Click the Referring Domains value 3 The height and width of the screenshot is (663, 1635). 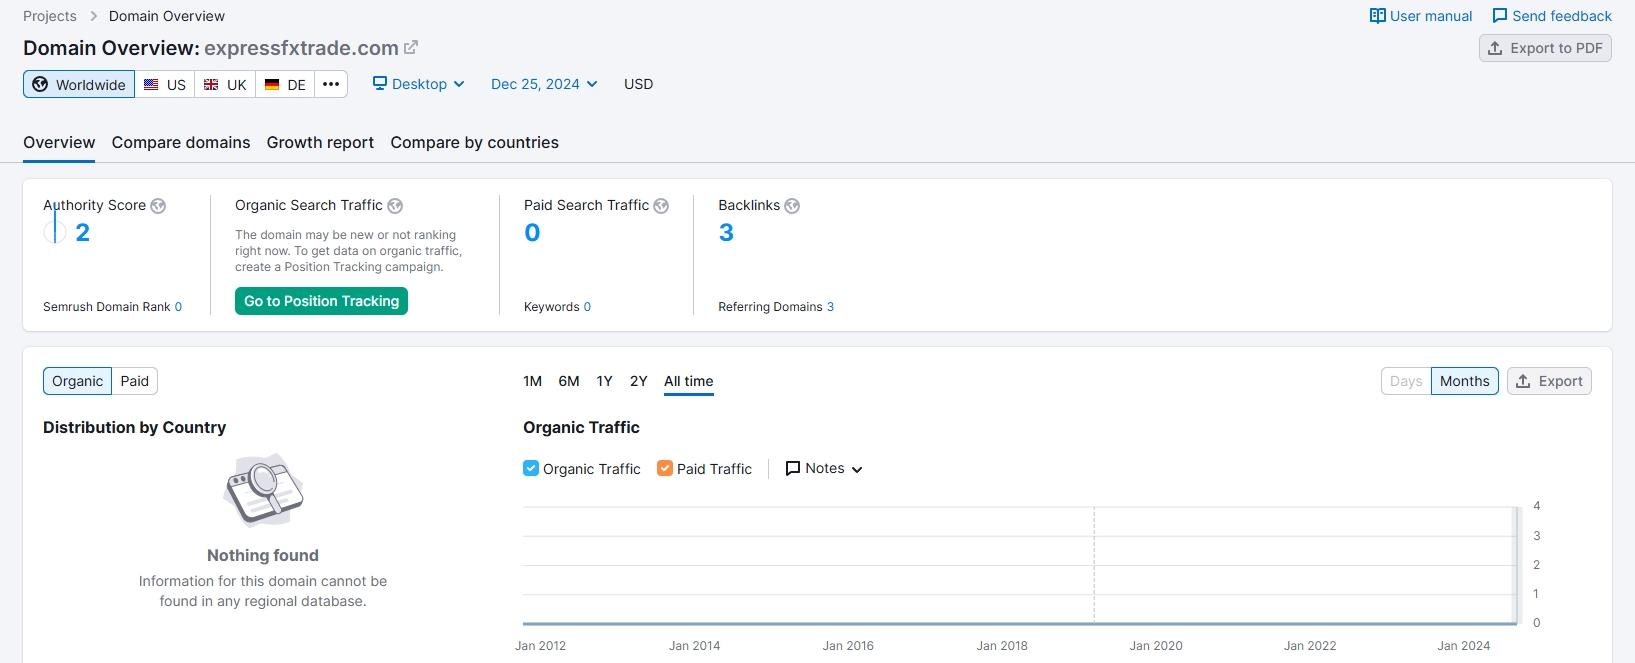coord(830,307)
